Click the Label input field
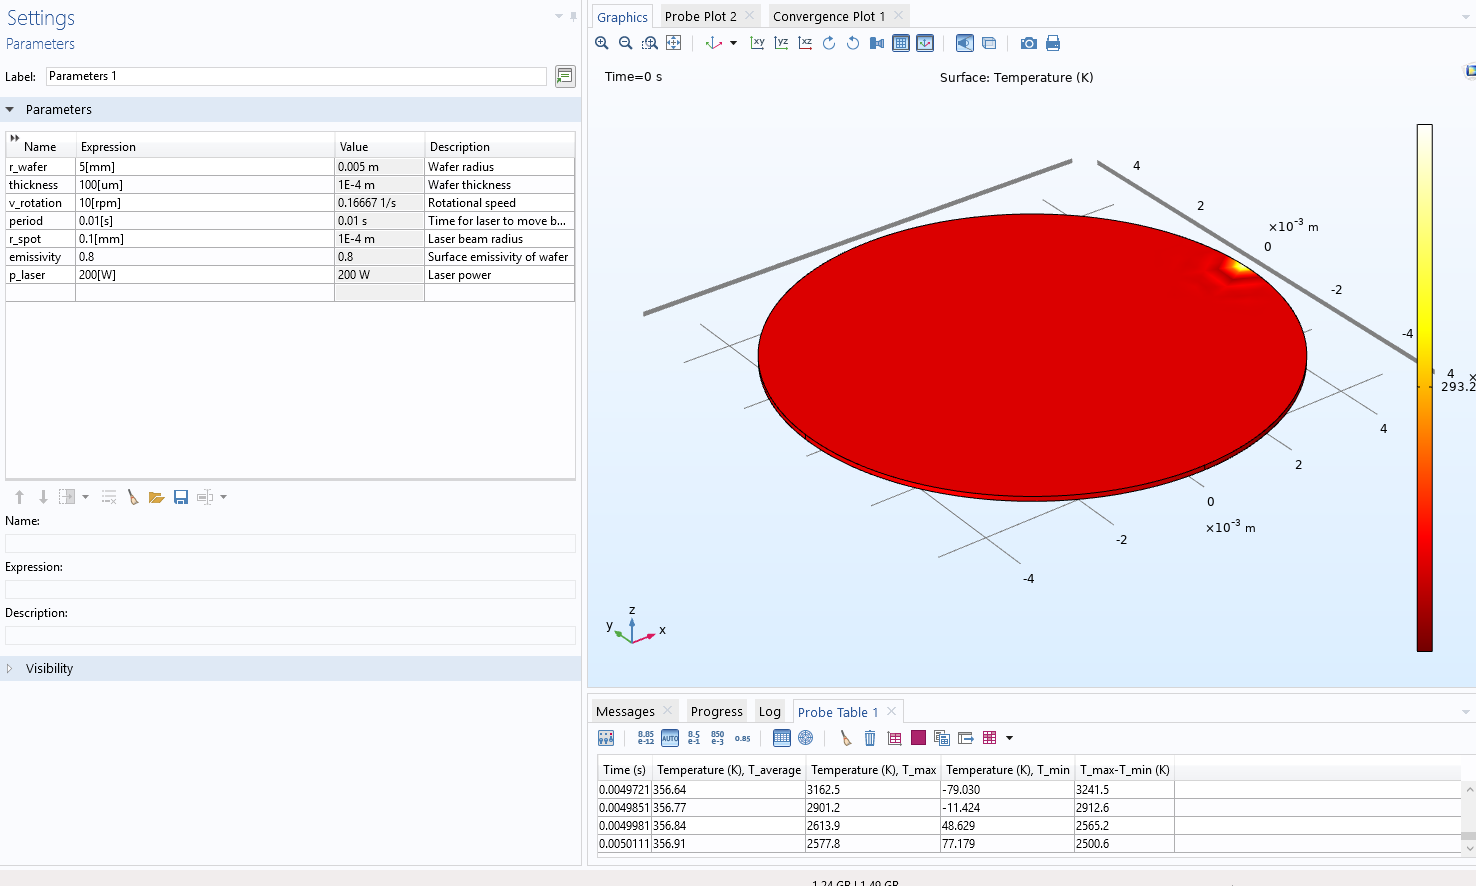This screenshot has height=886, width=1476. pyautogui.click(x=296, y=76)
